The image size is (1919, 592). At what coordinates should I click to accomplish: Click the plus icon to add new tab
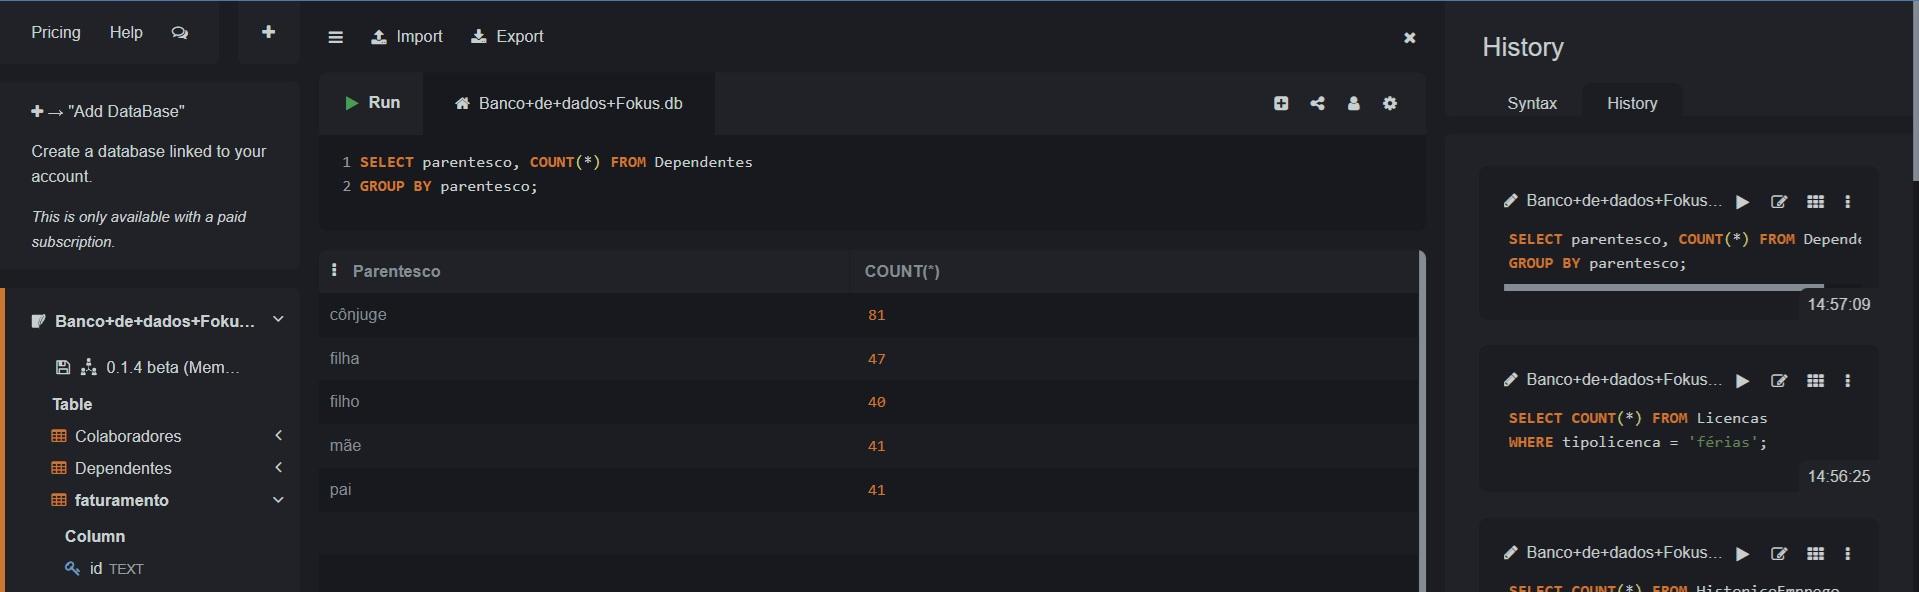(x=268, y=32)
